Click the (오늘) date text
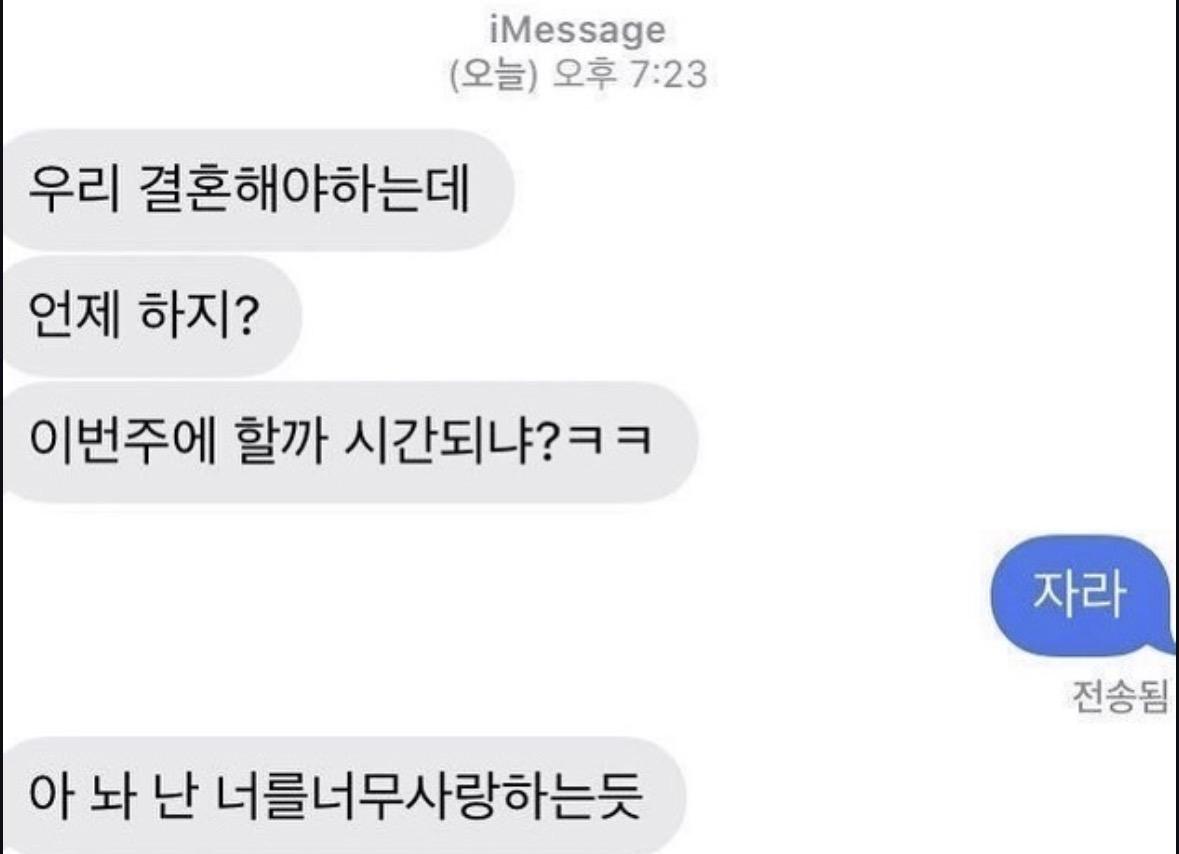Image resolution: width=1179 pixels, height=854 pixels. 494,74
